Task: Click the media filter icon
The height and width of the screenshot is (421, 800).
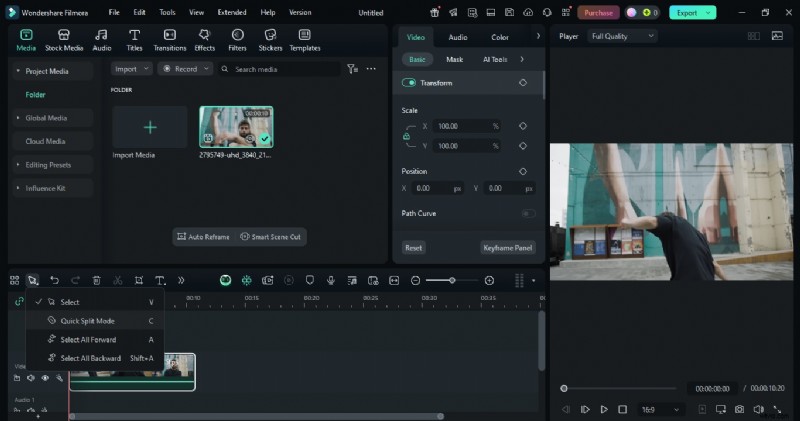Action: (x=351, y=69)
